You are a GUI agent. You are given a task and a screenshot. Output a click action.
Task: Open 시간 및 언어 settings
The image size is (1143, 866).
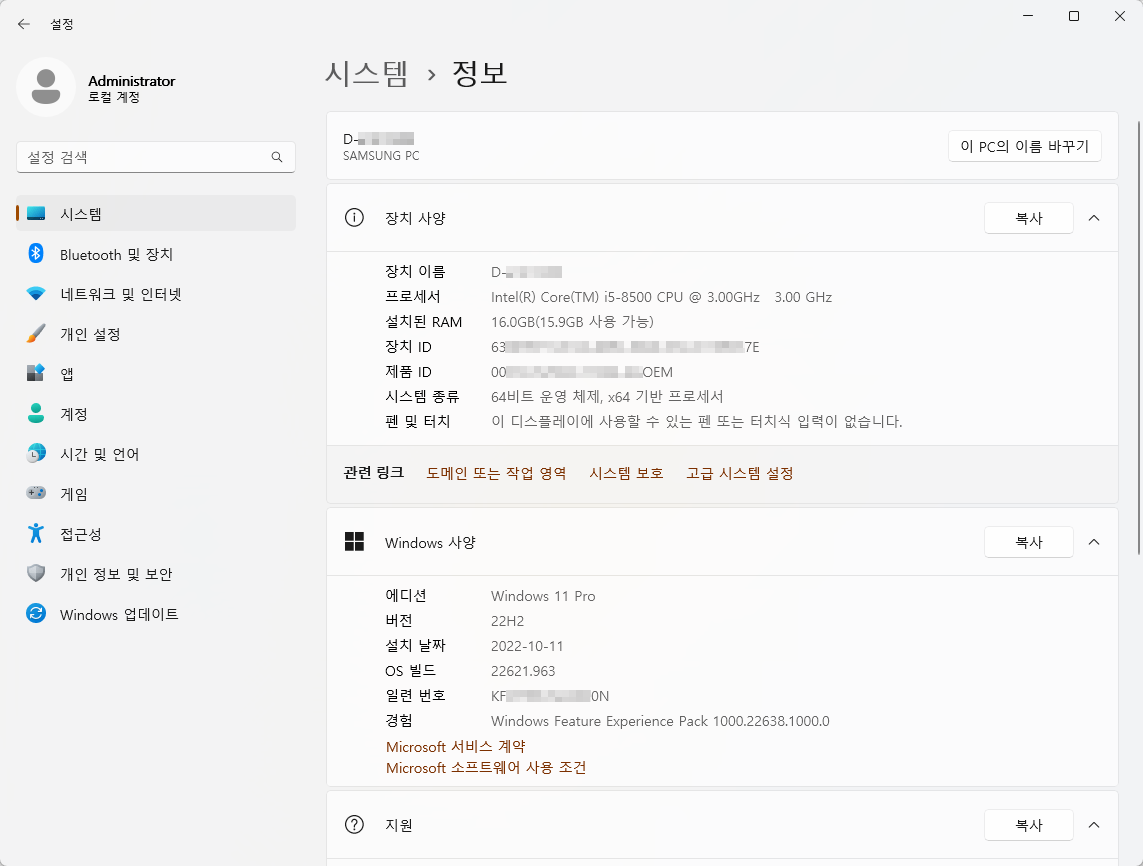[156, 453]
